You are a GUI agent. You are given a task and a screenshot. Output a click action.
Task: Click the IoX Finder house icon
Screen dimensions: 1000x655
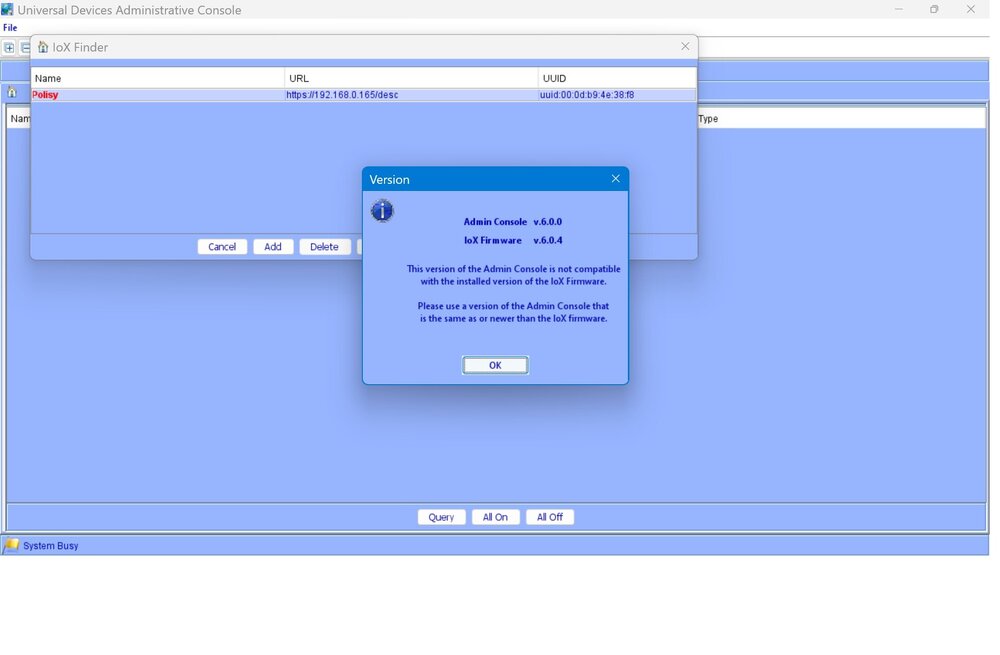pos(43,47)
